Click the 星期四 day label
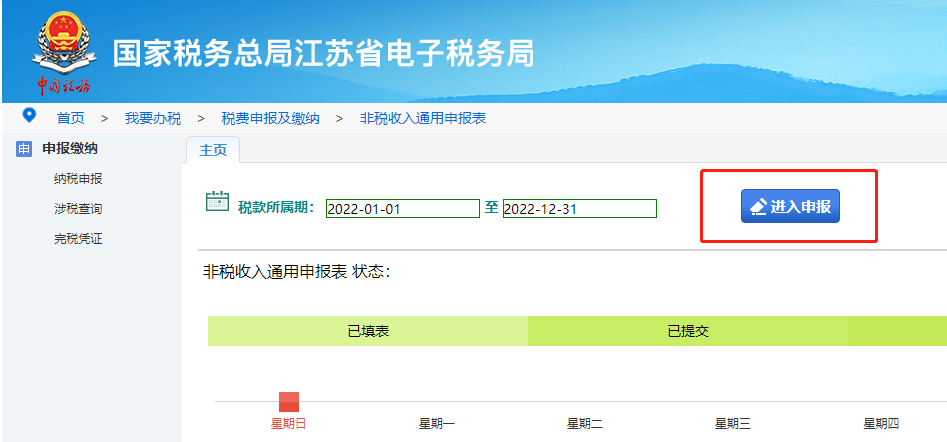Screen dimensions: 947x442 tap(881, 424)
